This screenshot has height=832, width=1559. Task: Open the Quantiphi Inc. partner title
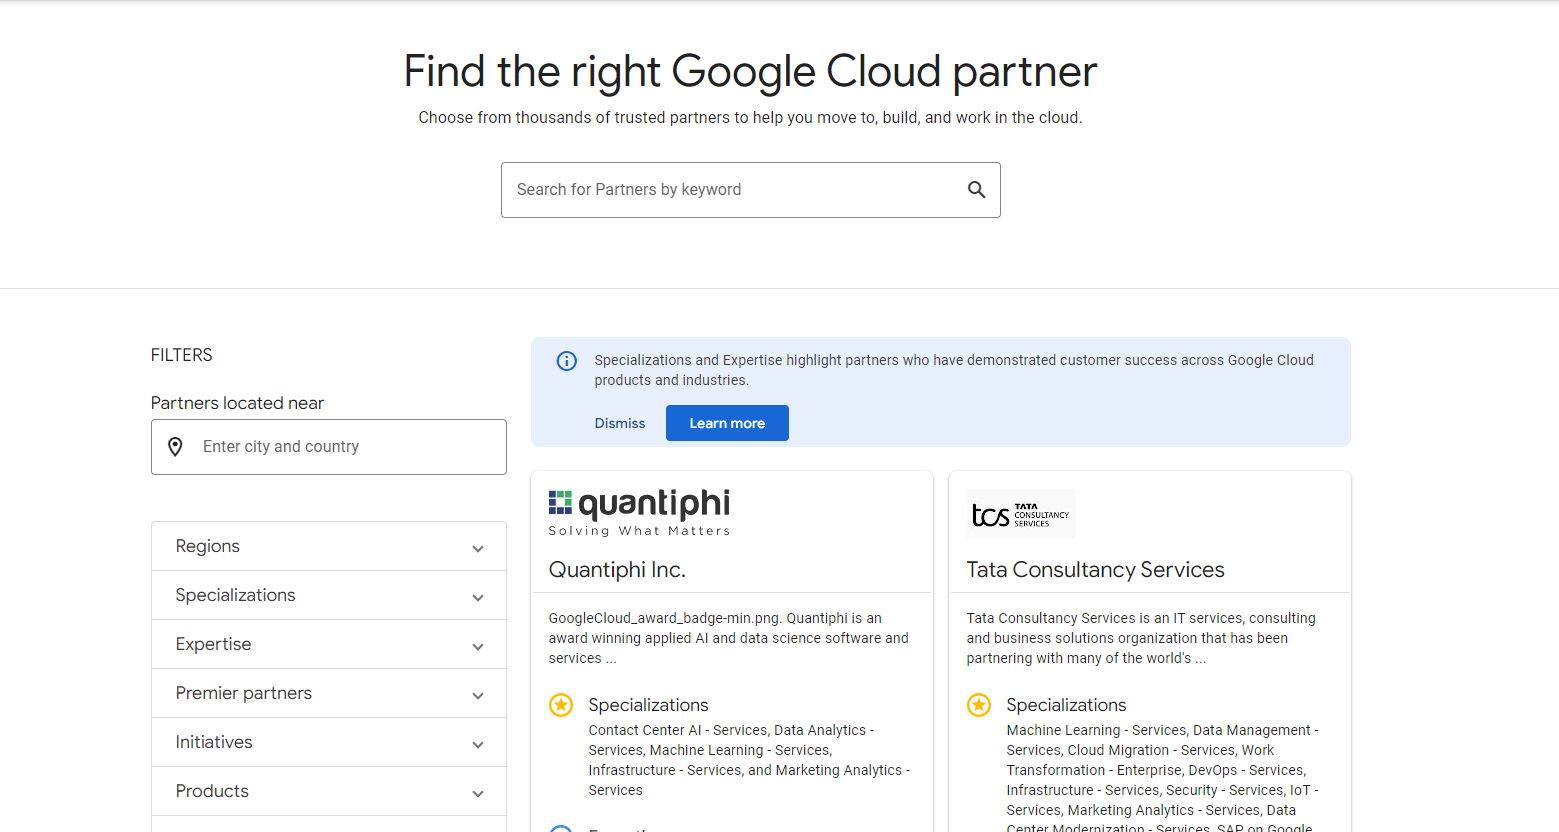(x=617, y=570)
